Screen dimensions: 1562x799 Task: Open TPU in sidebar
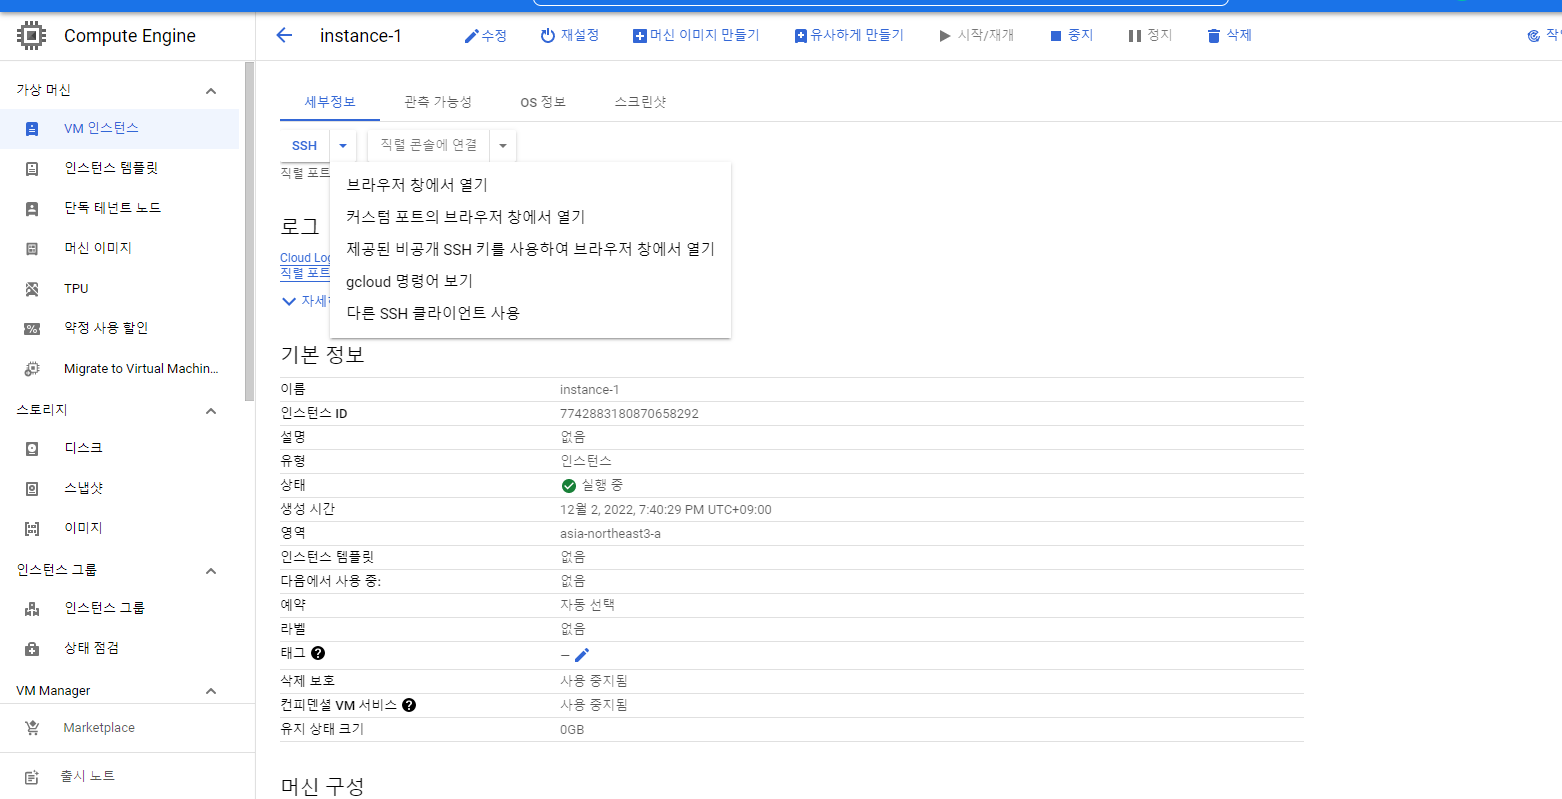pos(120,289)
